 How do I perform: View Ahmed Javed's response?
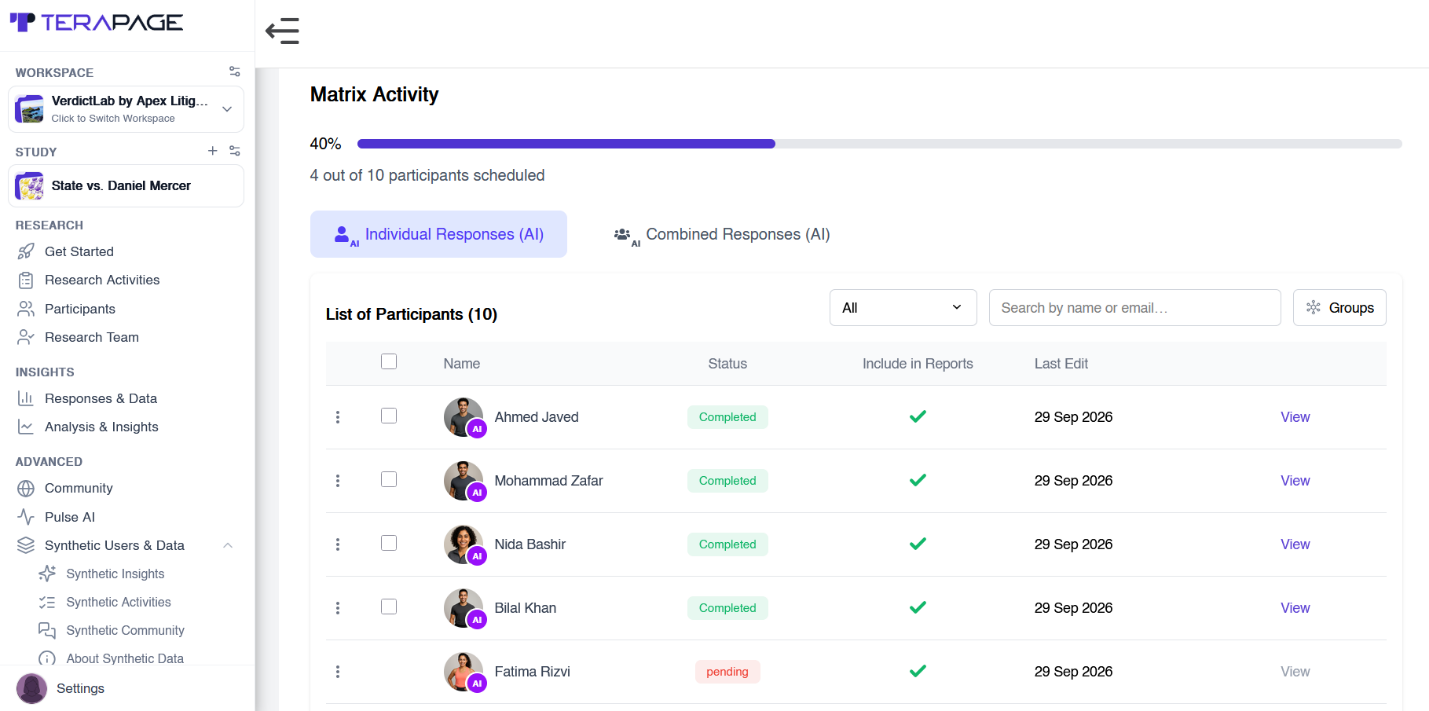1295,417
